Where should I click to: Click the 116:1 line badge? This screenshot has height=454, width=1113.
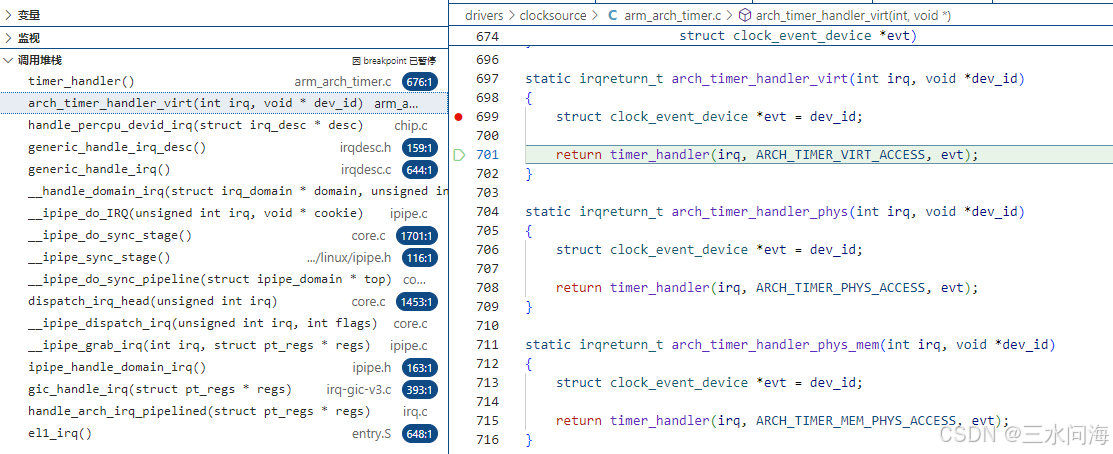click(x=420, y=258)
